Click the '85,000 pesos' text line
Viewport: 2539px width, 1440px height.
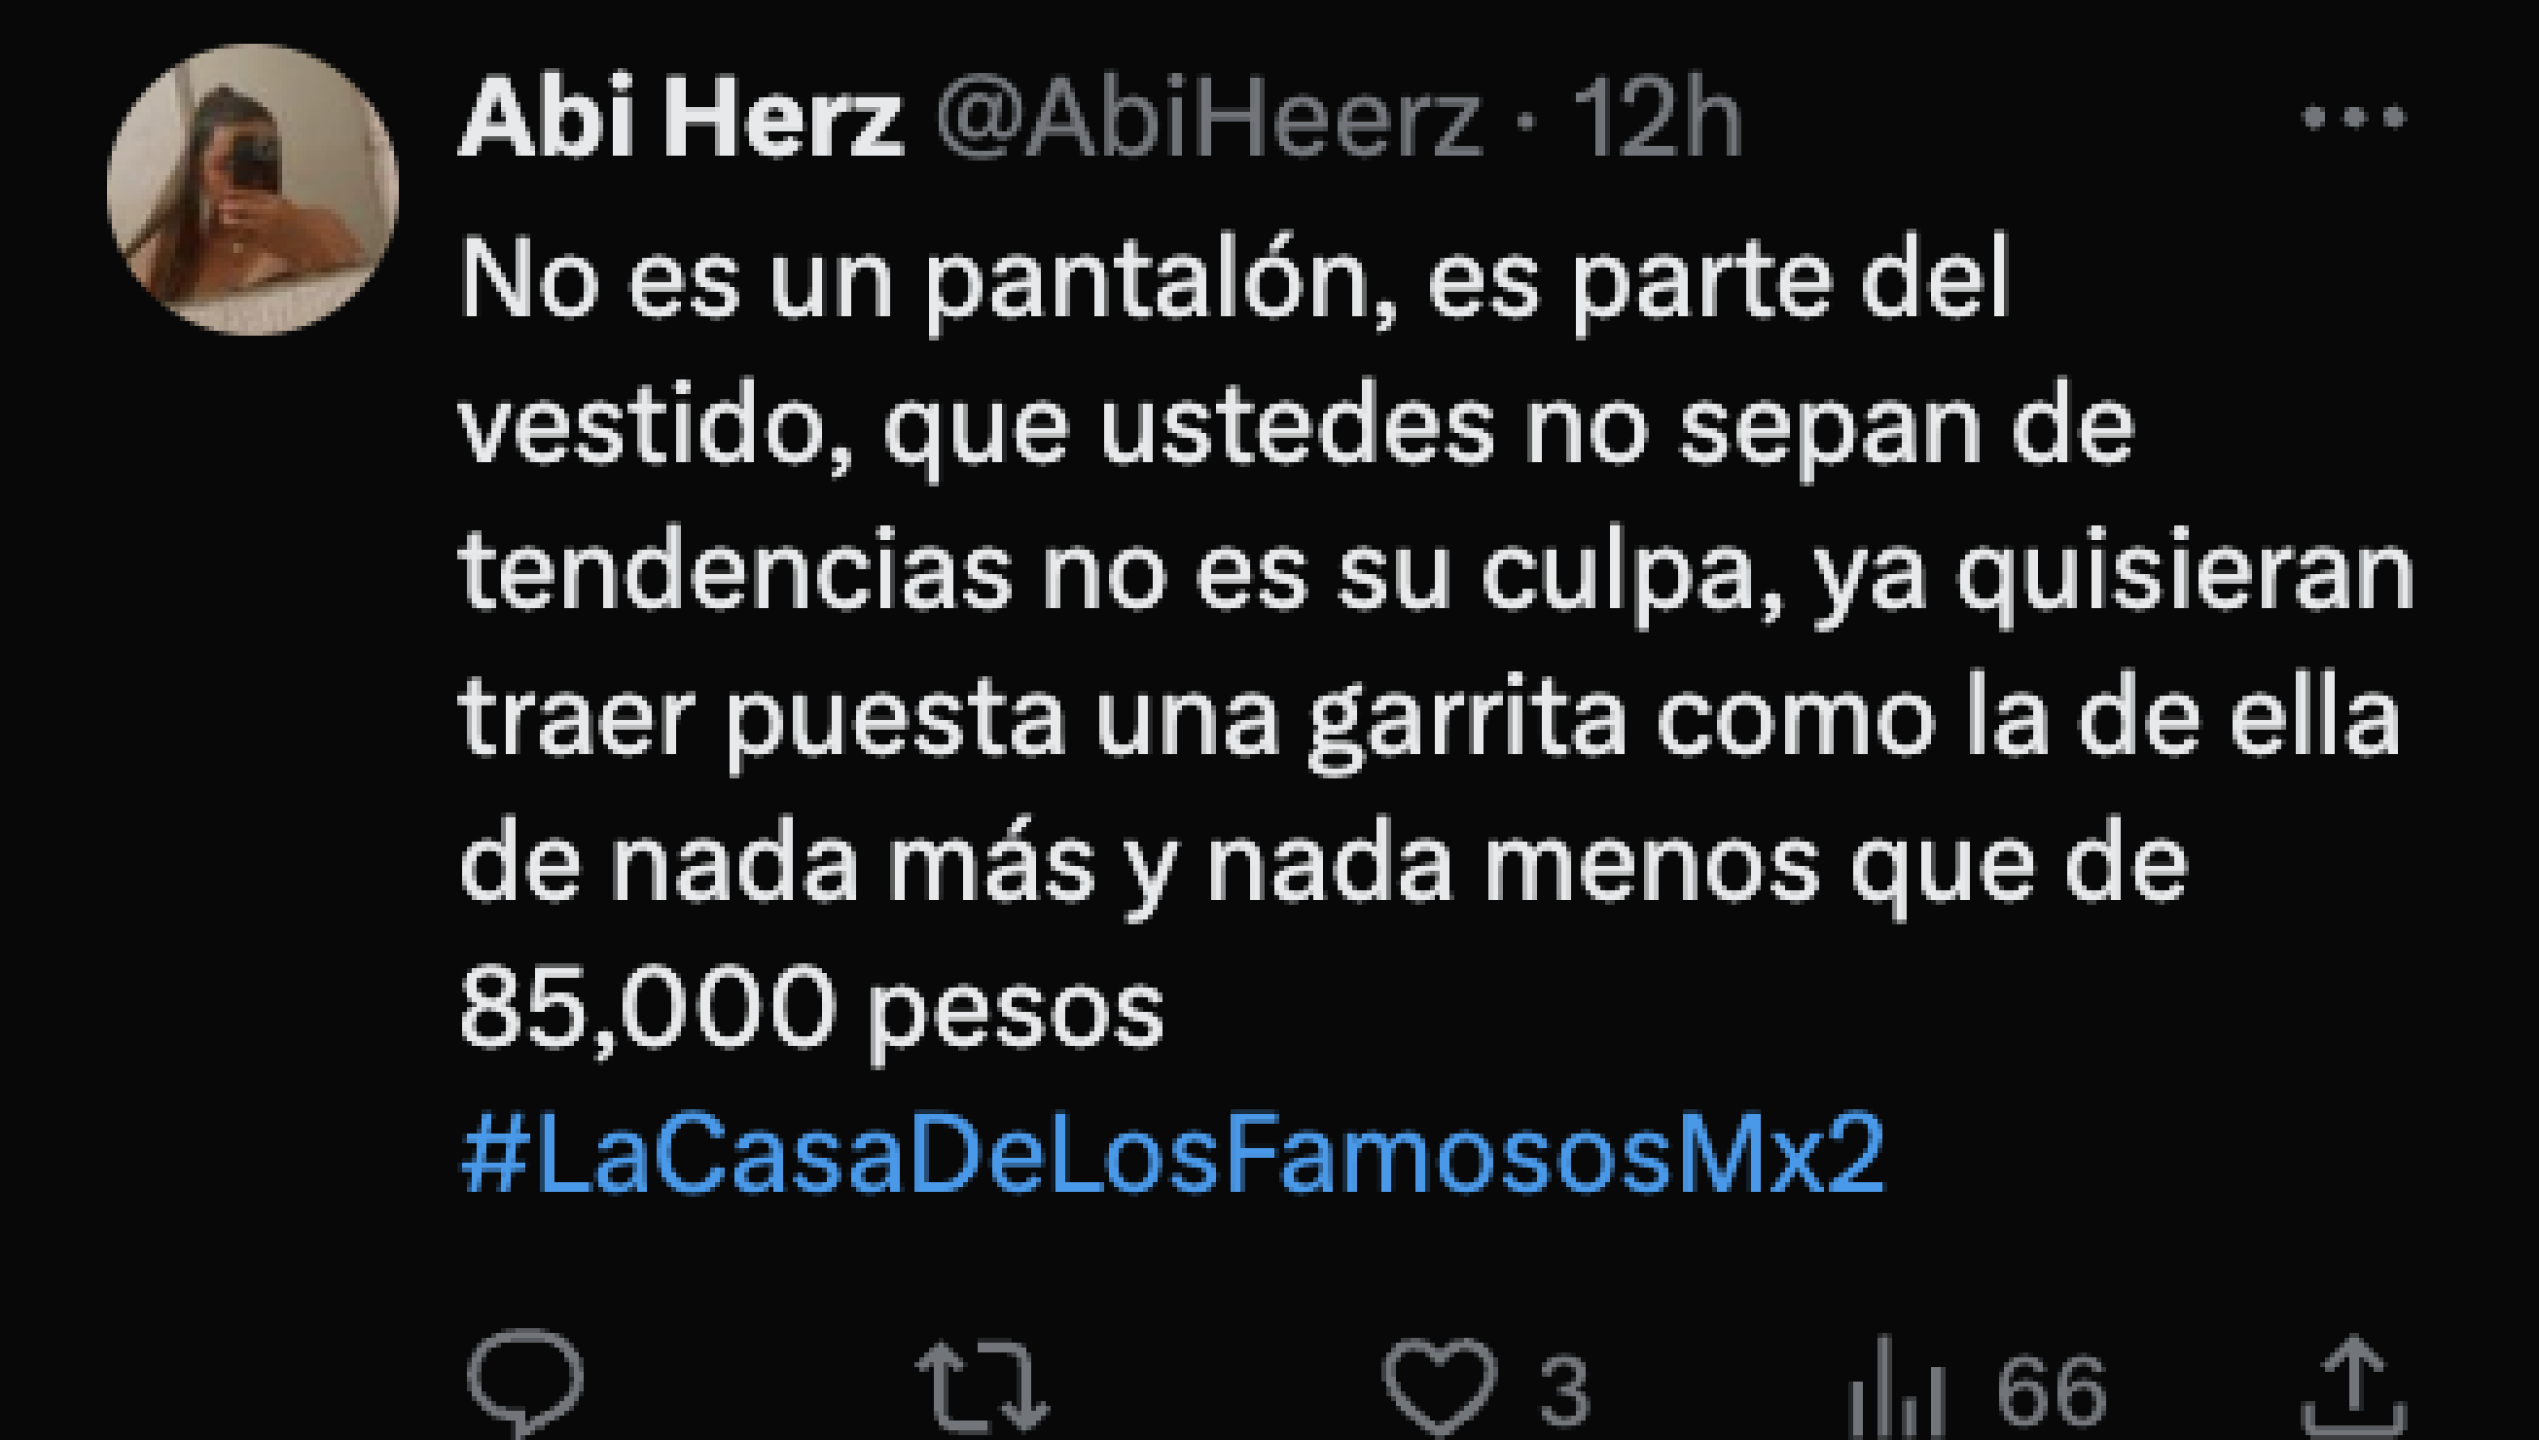(812, 1008)
